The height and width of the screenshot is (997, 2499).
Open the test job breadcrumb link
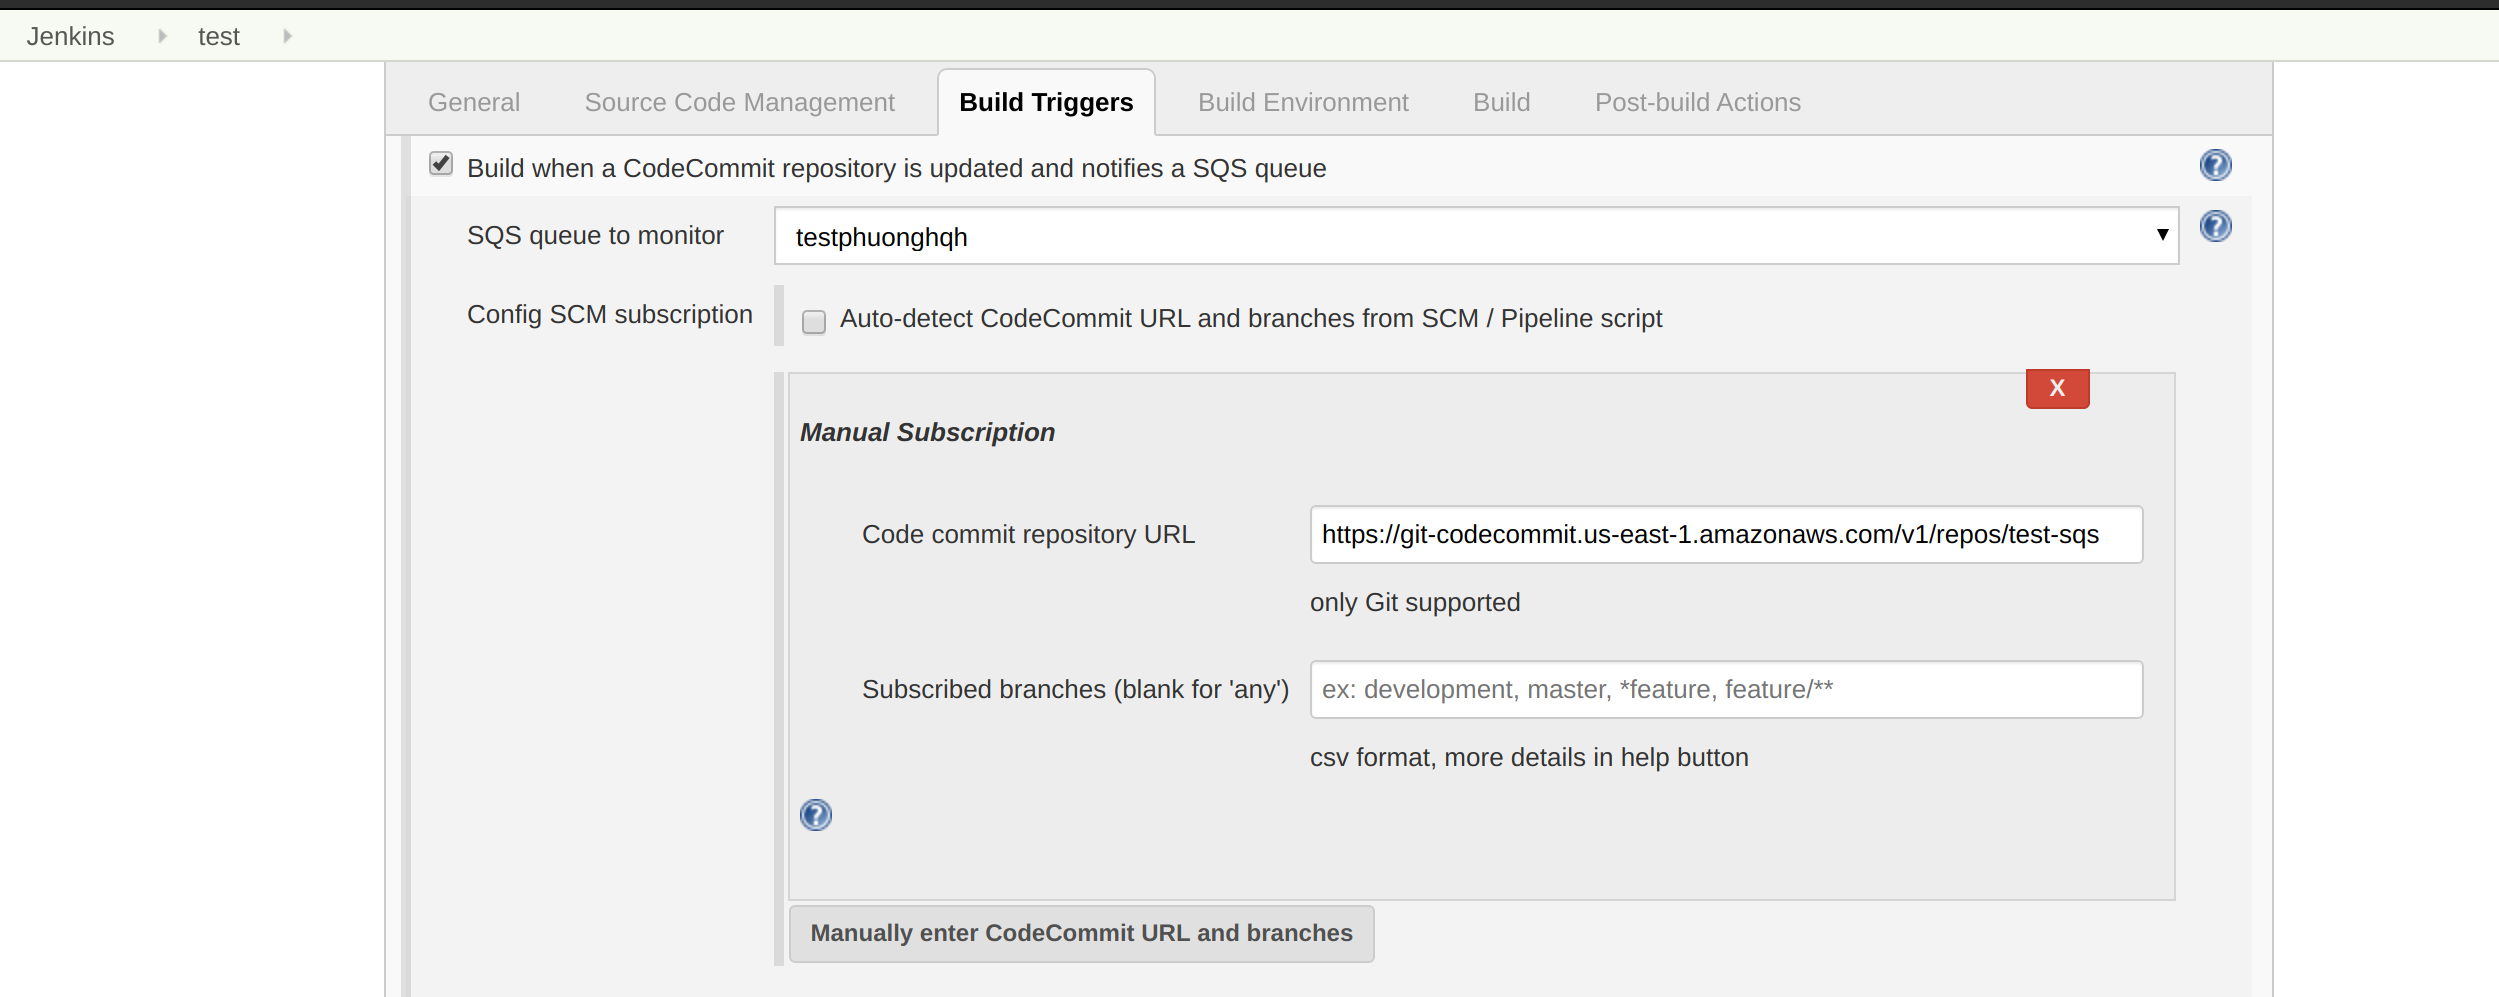pos(218,36)
